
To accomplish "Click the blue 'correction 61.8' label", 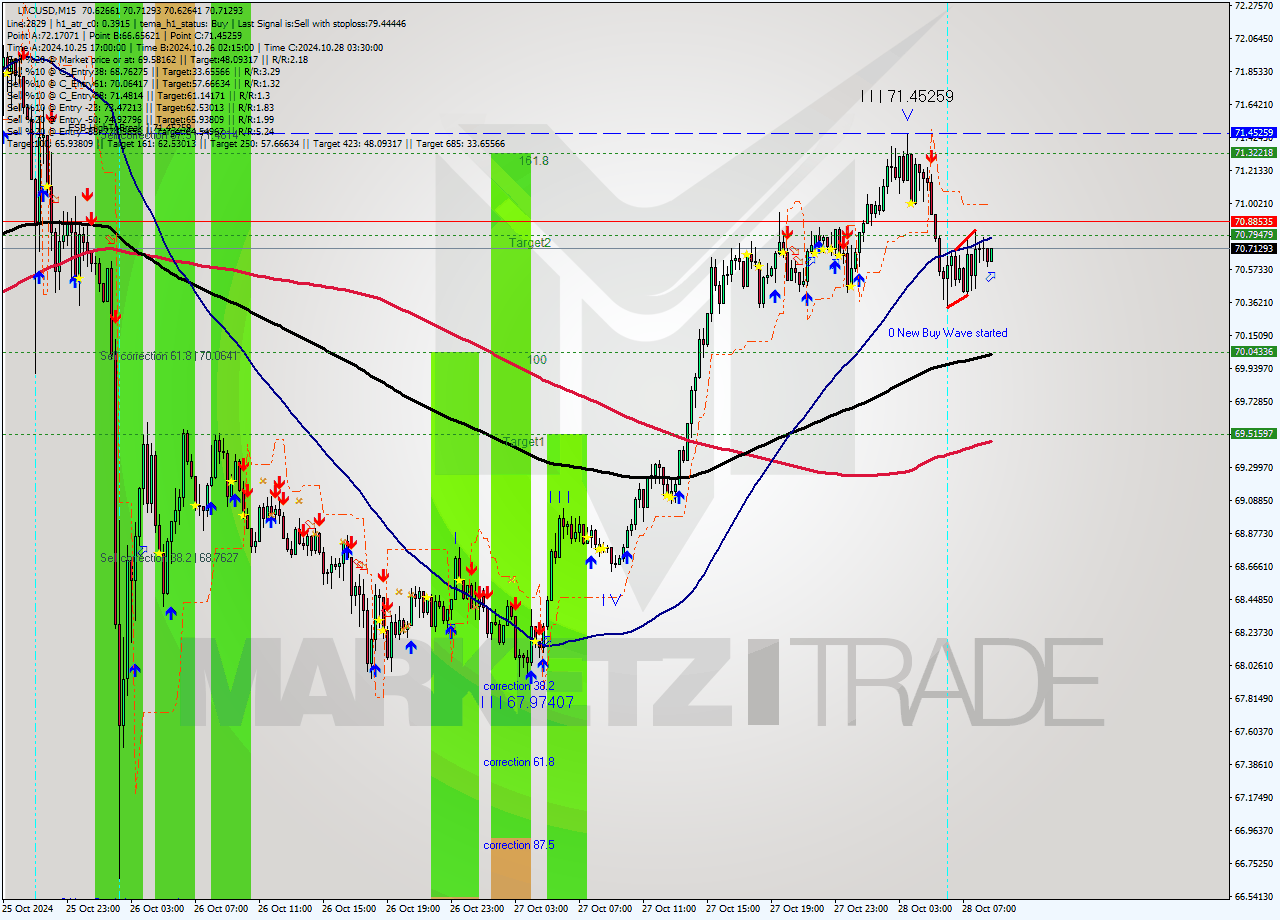I will point(518,762).
